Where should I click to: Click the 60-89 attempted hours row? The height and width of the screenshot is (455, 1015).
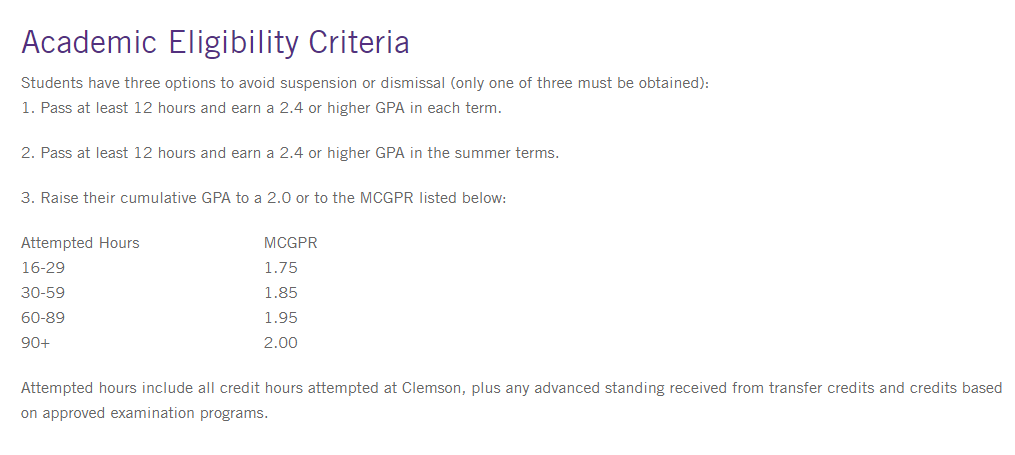[x=43, y=318]
